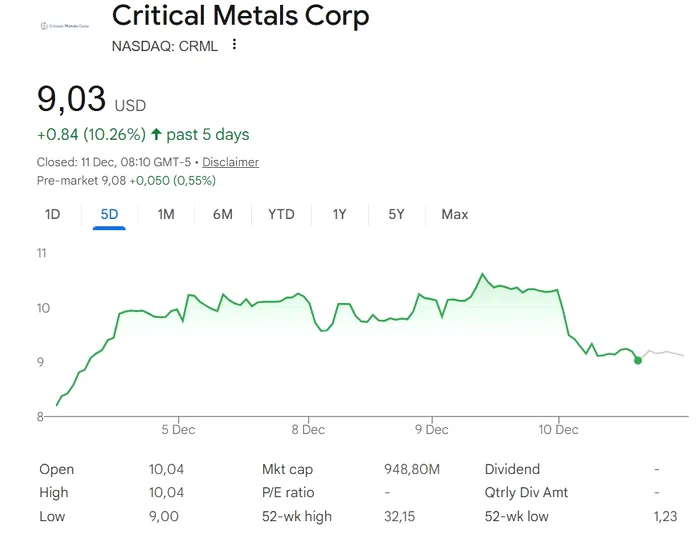Open the three-dot more options menu

pyautogui.click(x=235, y=45)
